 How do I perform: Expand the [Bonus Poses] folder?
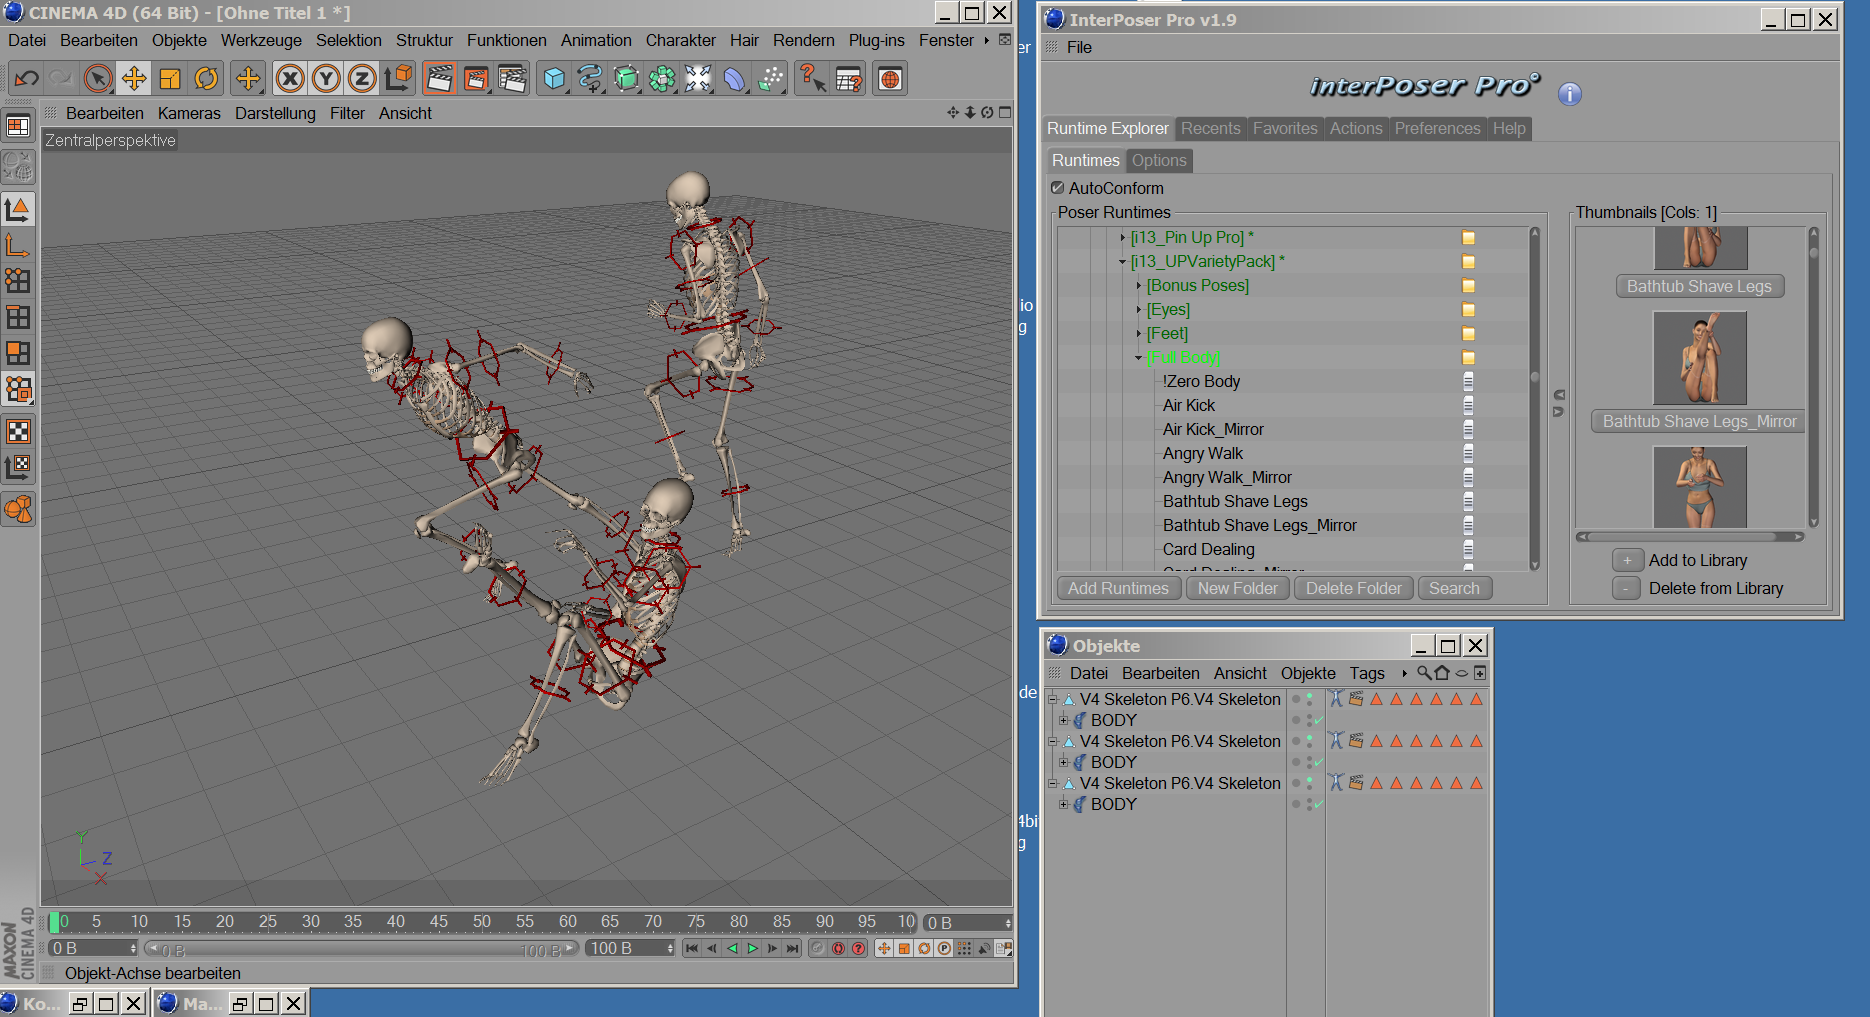[x=1138, y=286]
